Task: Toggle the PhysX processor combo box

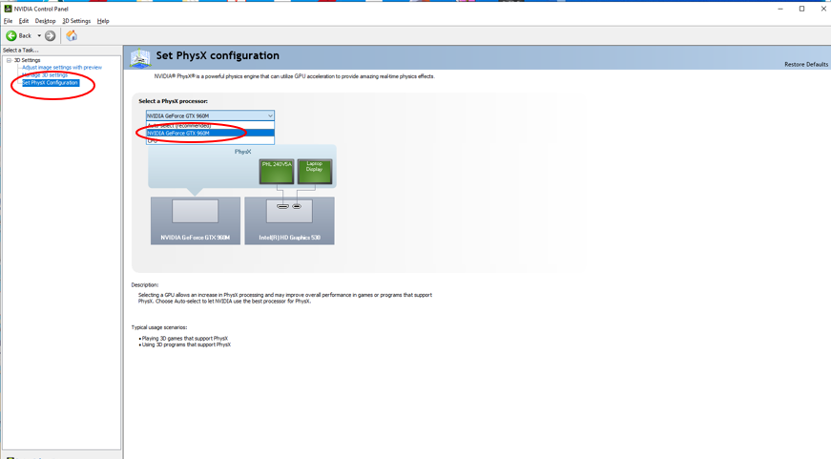Action: click(210, 116)
